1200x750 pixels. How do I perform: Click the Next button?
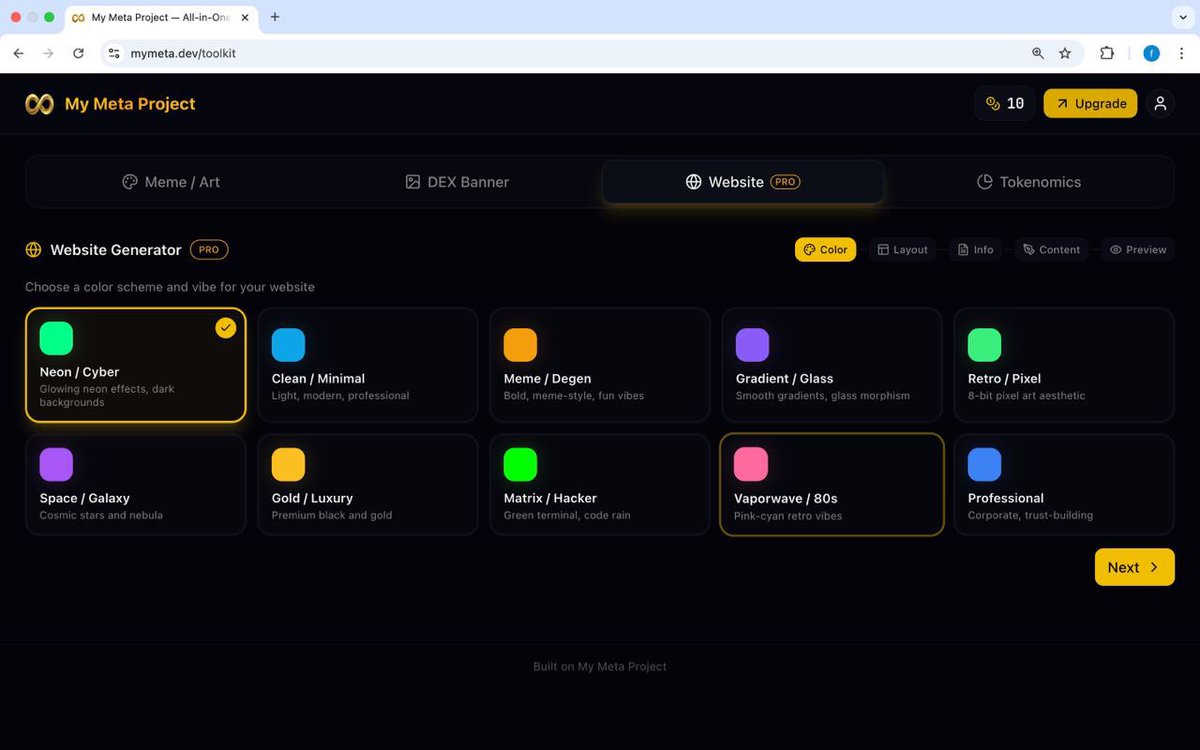[1134, 567]
